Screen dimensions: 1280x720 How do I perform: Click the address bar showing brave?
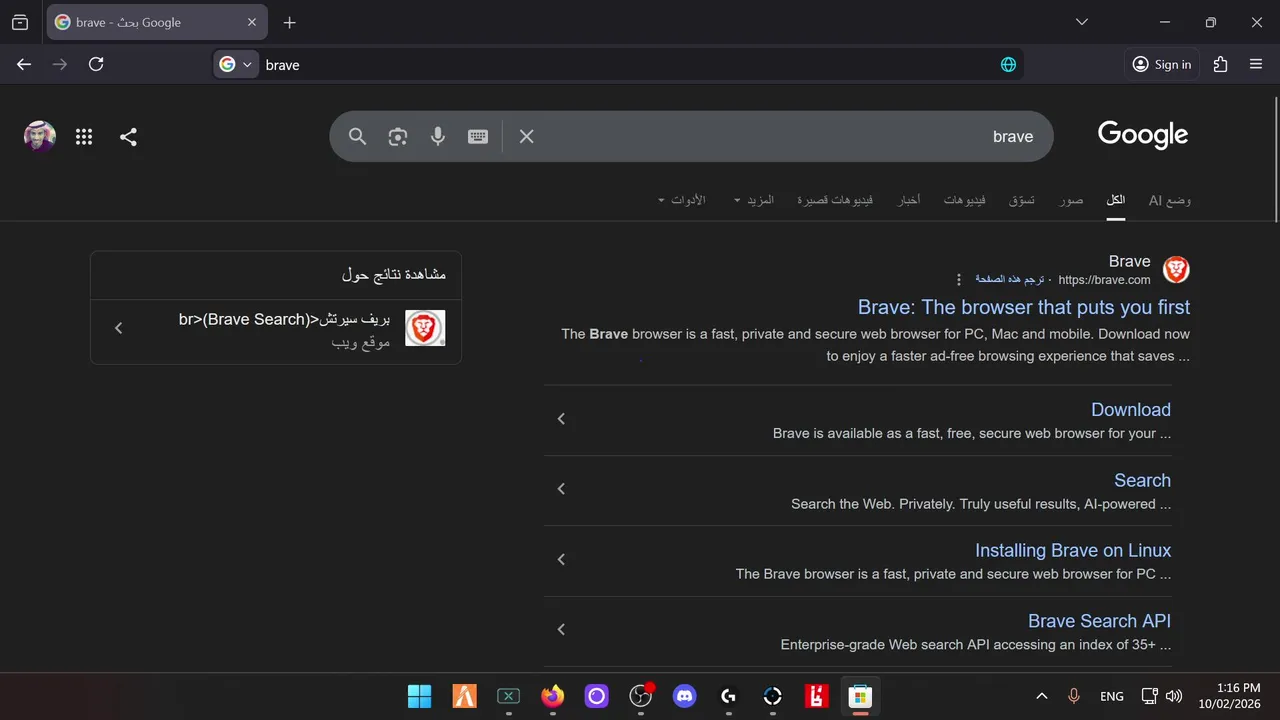coord(620,64)
